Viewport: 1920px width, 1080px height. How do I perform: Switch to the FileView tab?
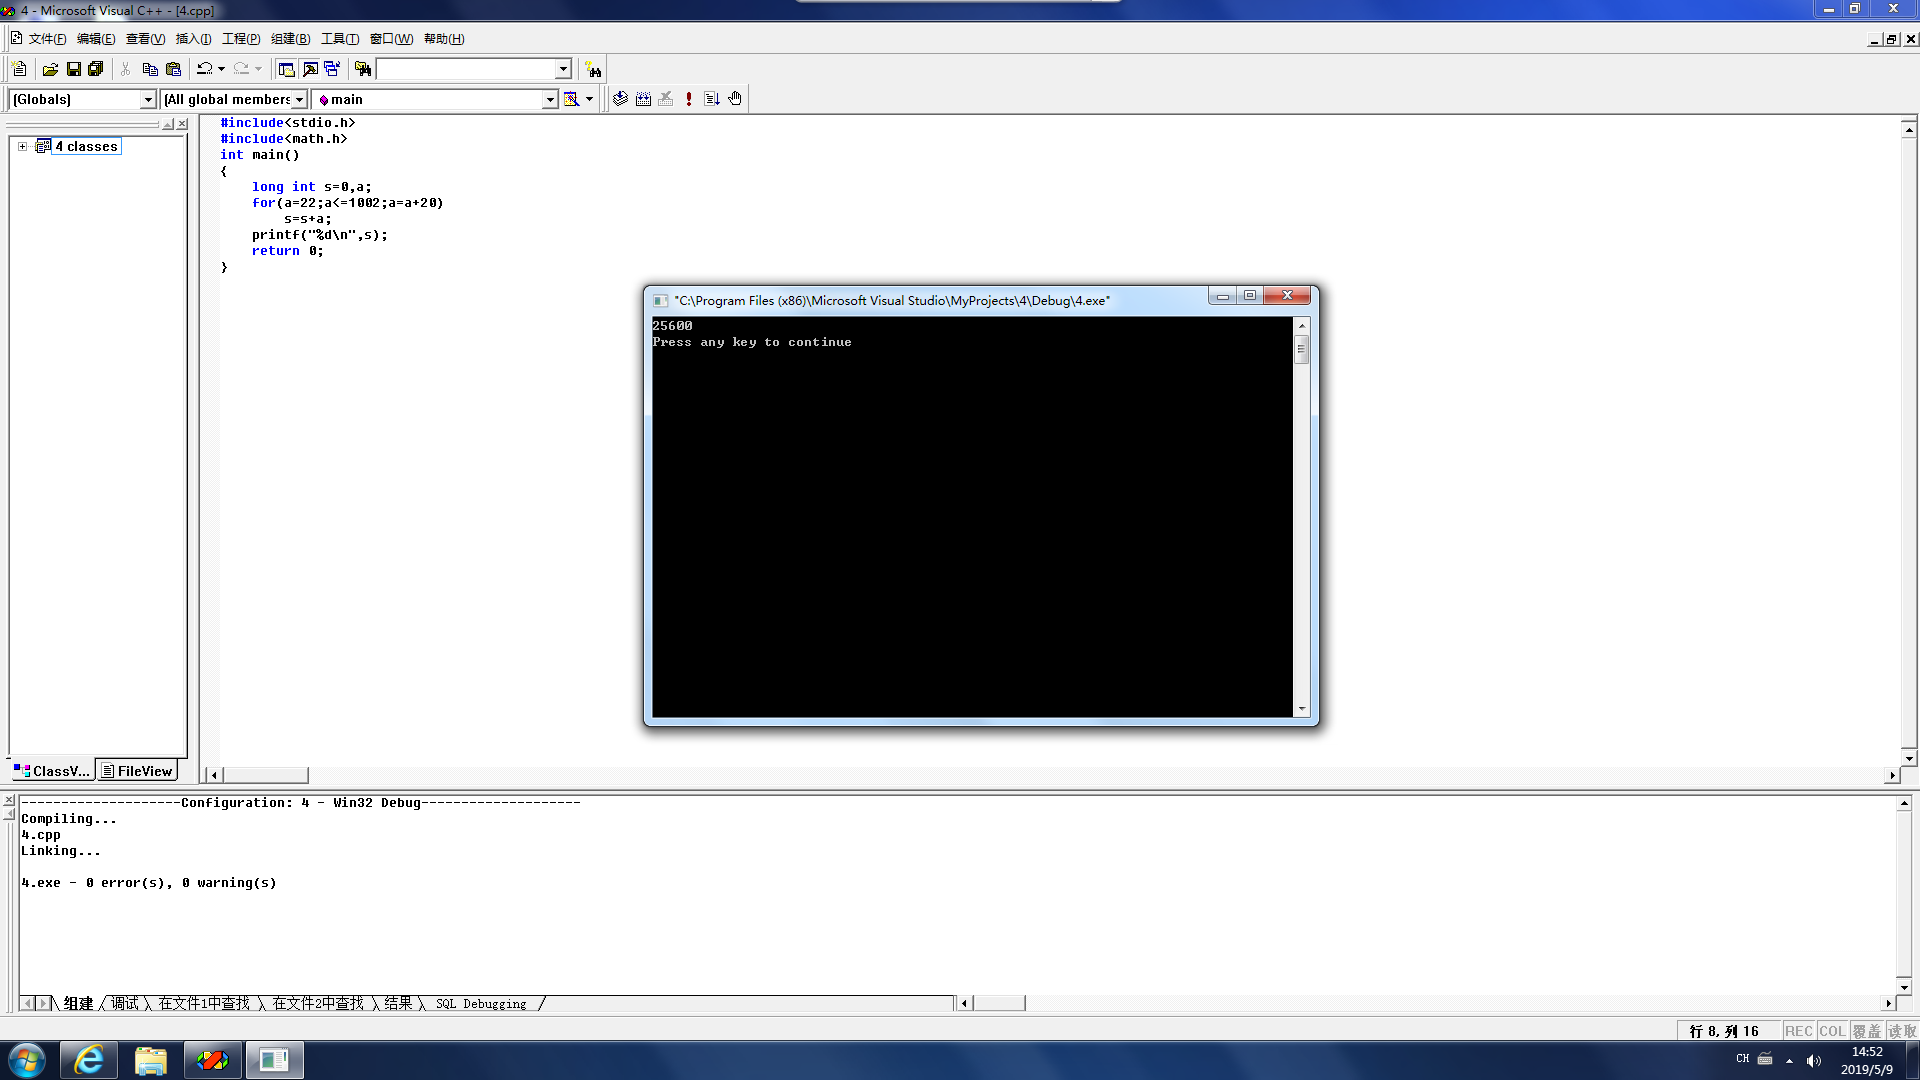tap(137, 771)
